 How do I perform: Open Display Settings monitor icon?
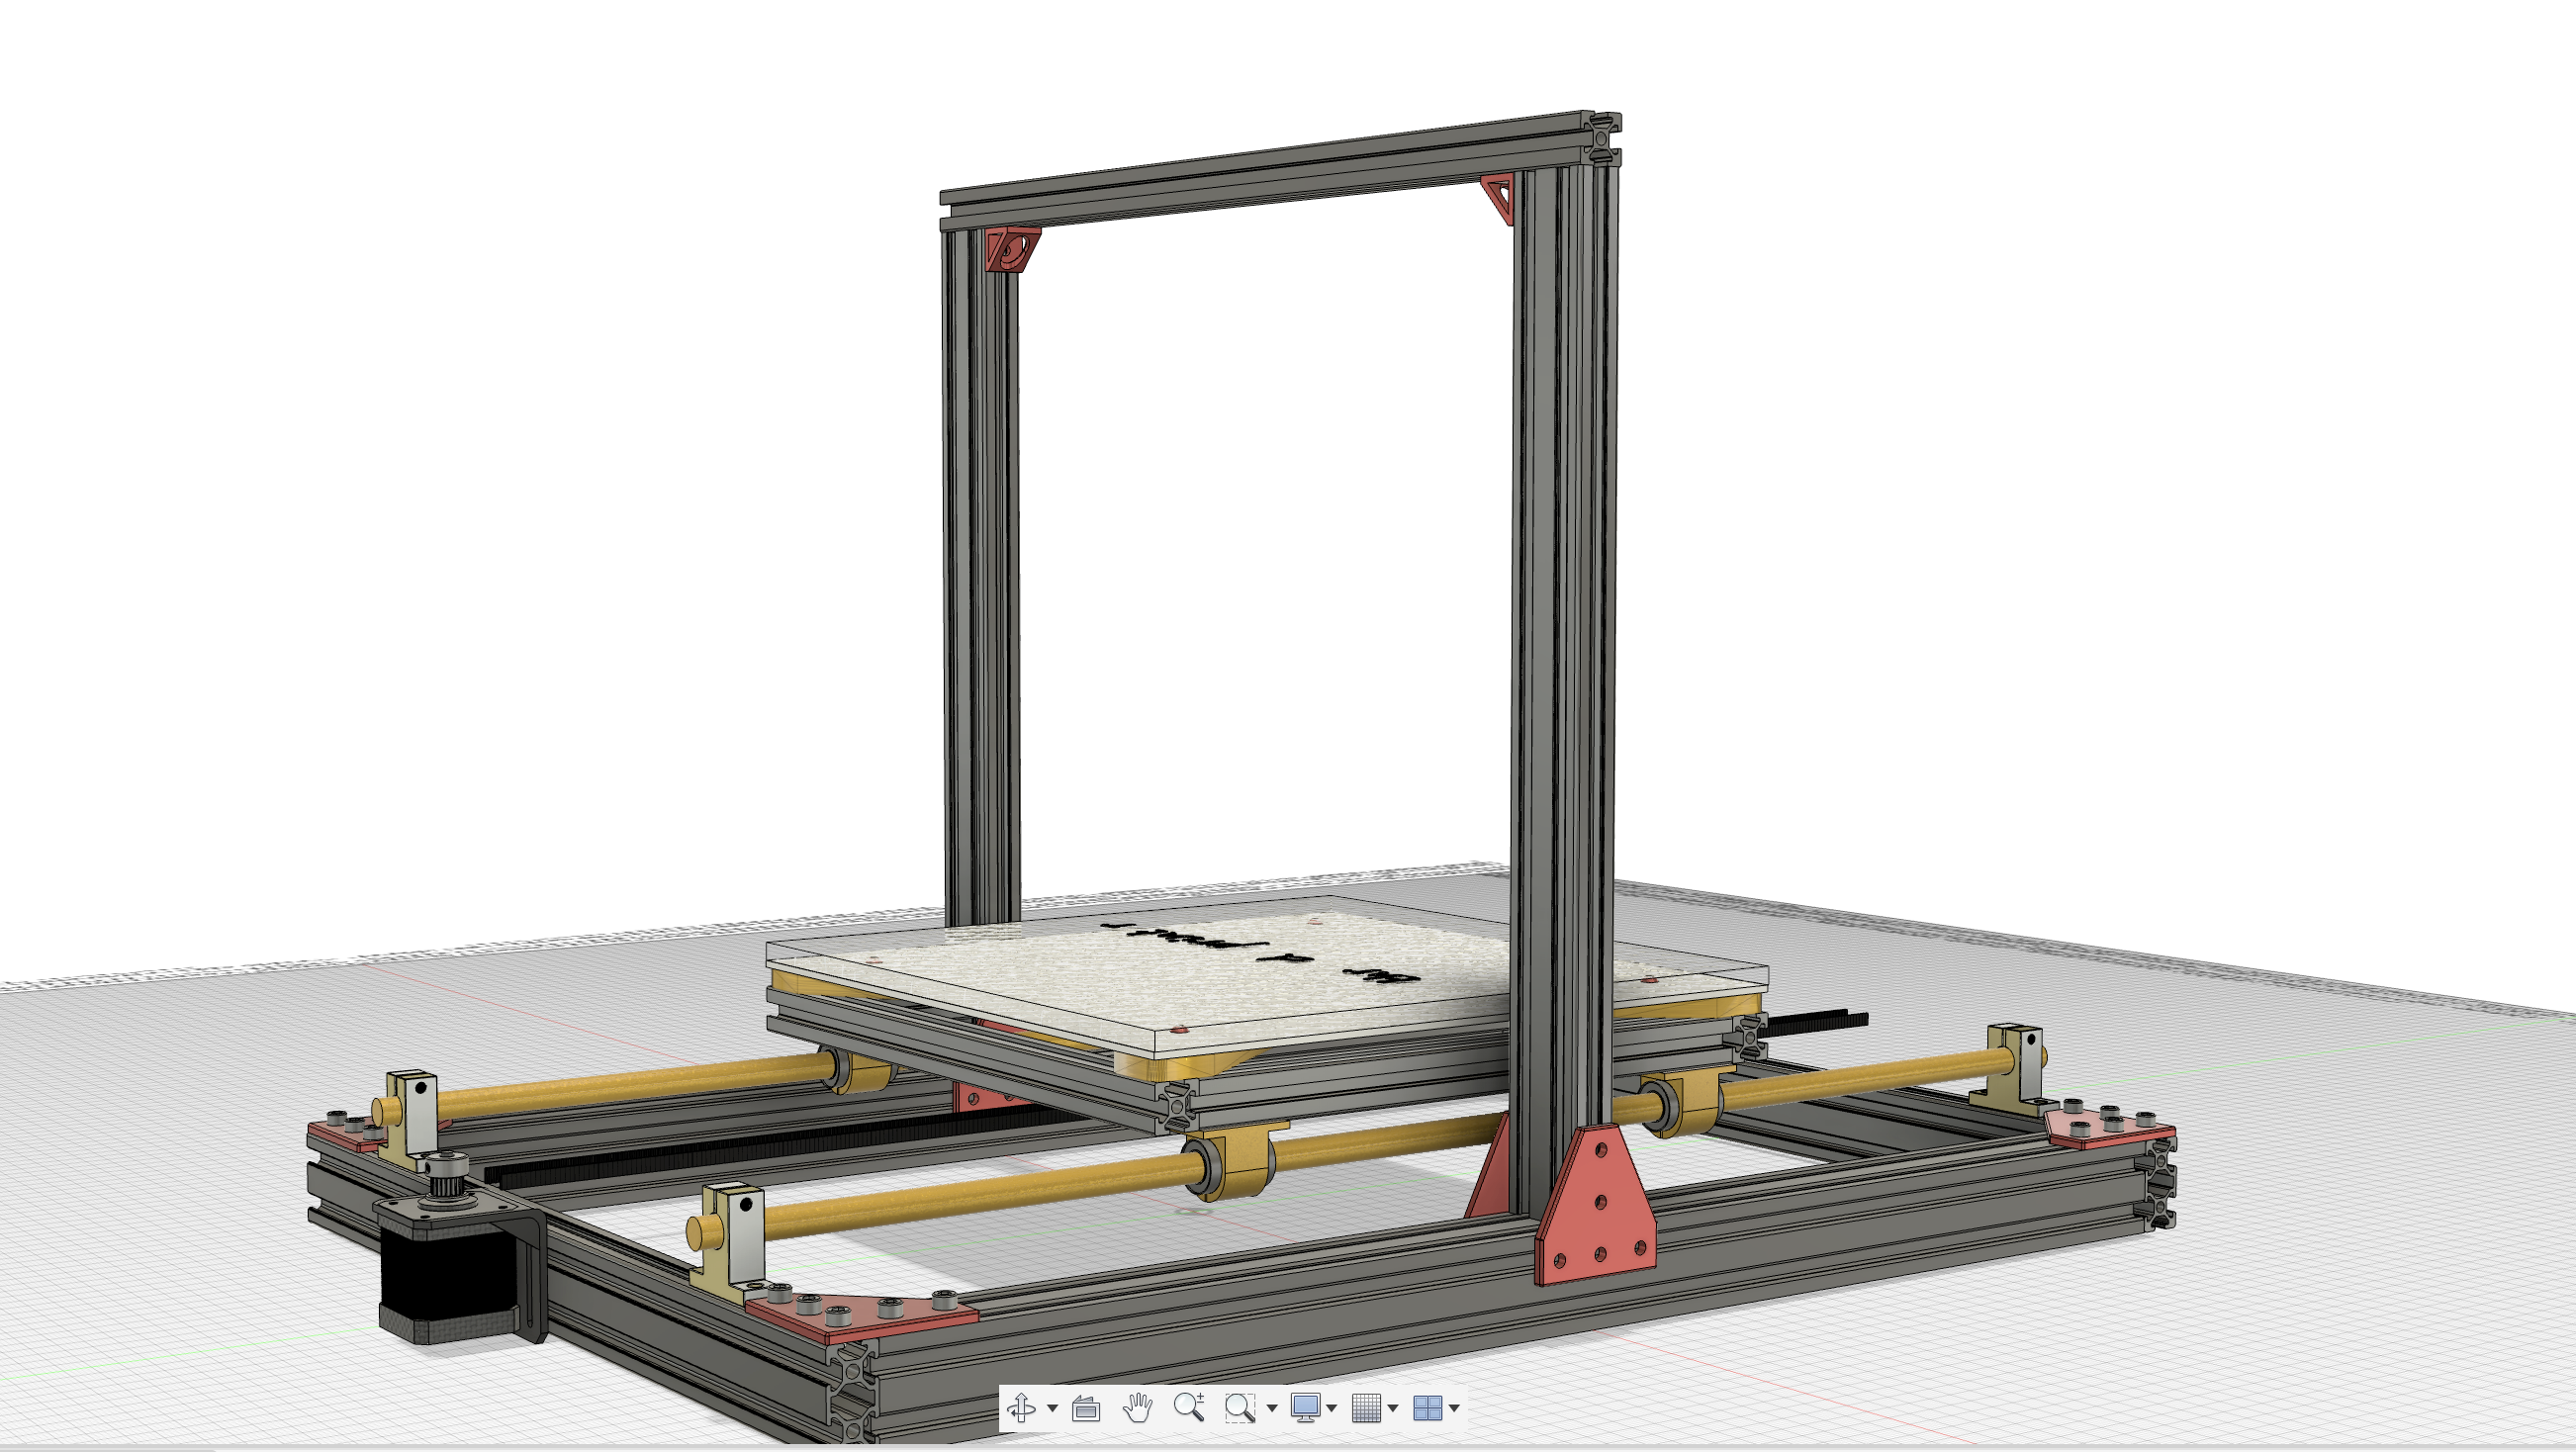pos(1304,1408)
